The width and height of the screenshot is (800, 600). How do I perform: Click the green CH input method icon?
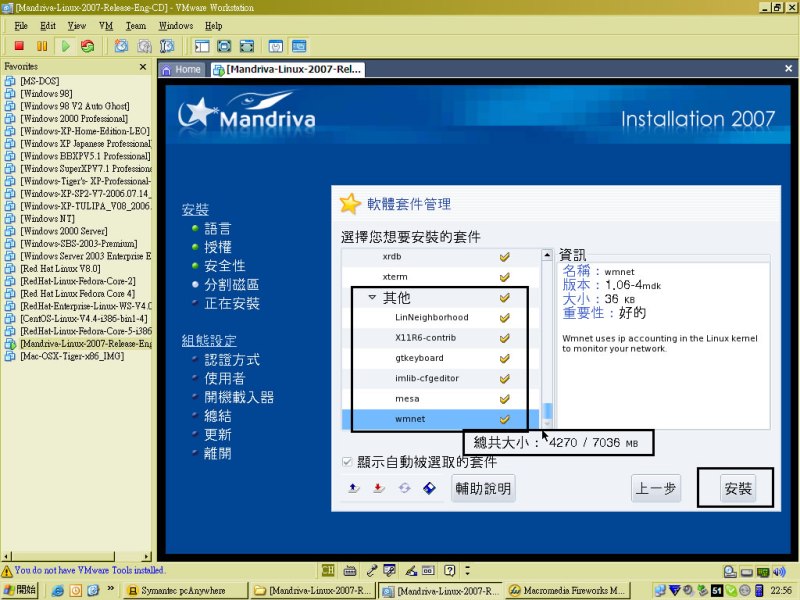click(x=328, y=570)
